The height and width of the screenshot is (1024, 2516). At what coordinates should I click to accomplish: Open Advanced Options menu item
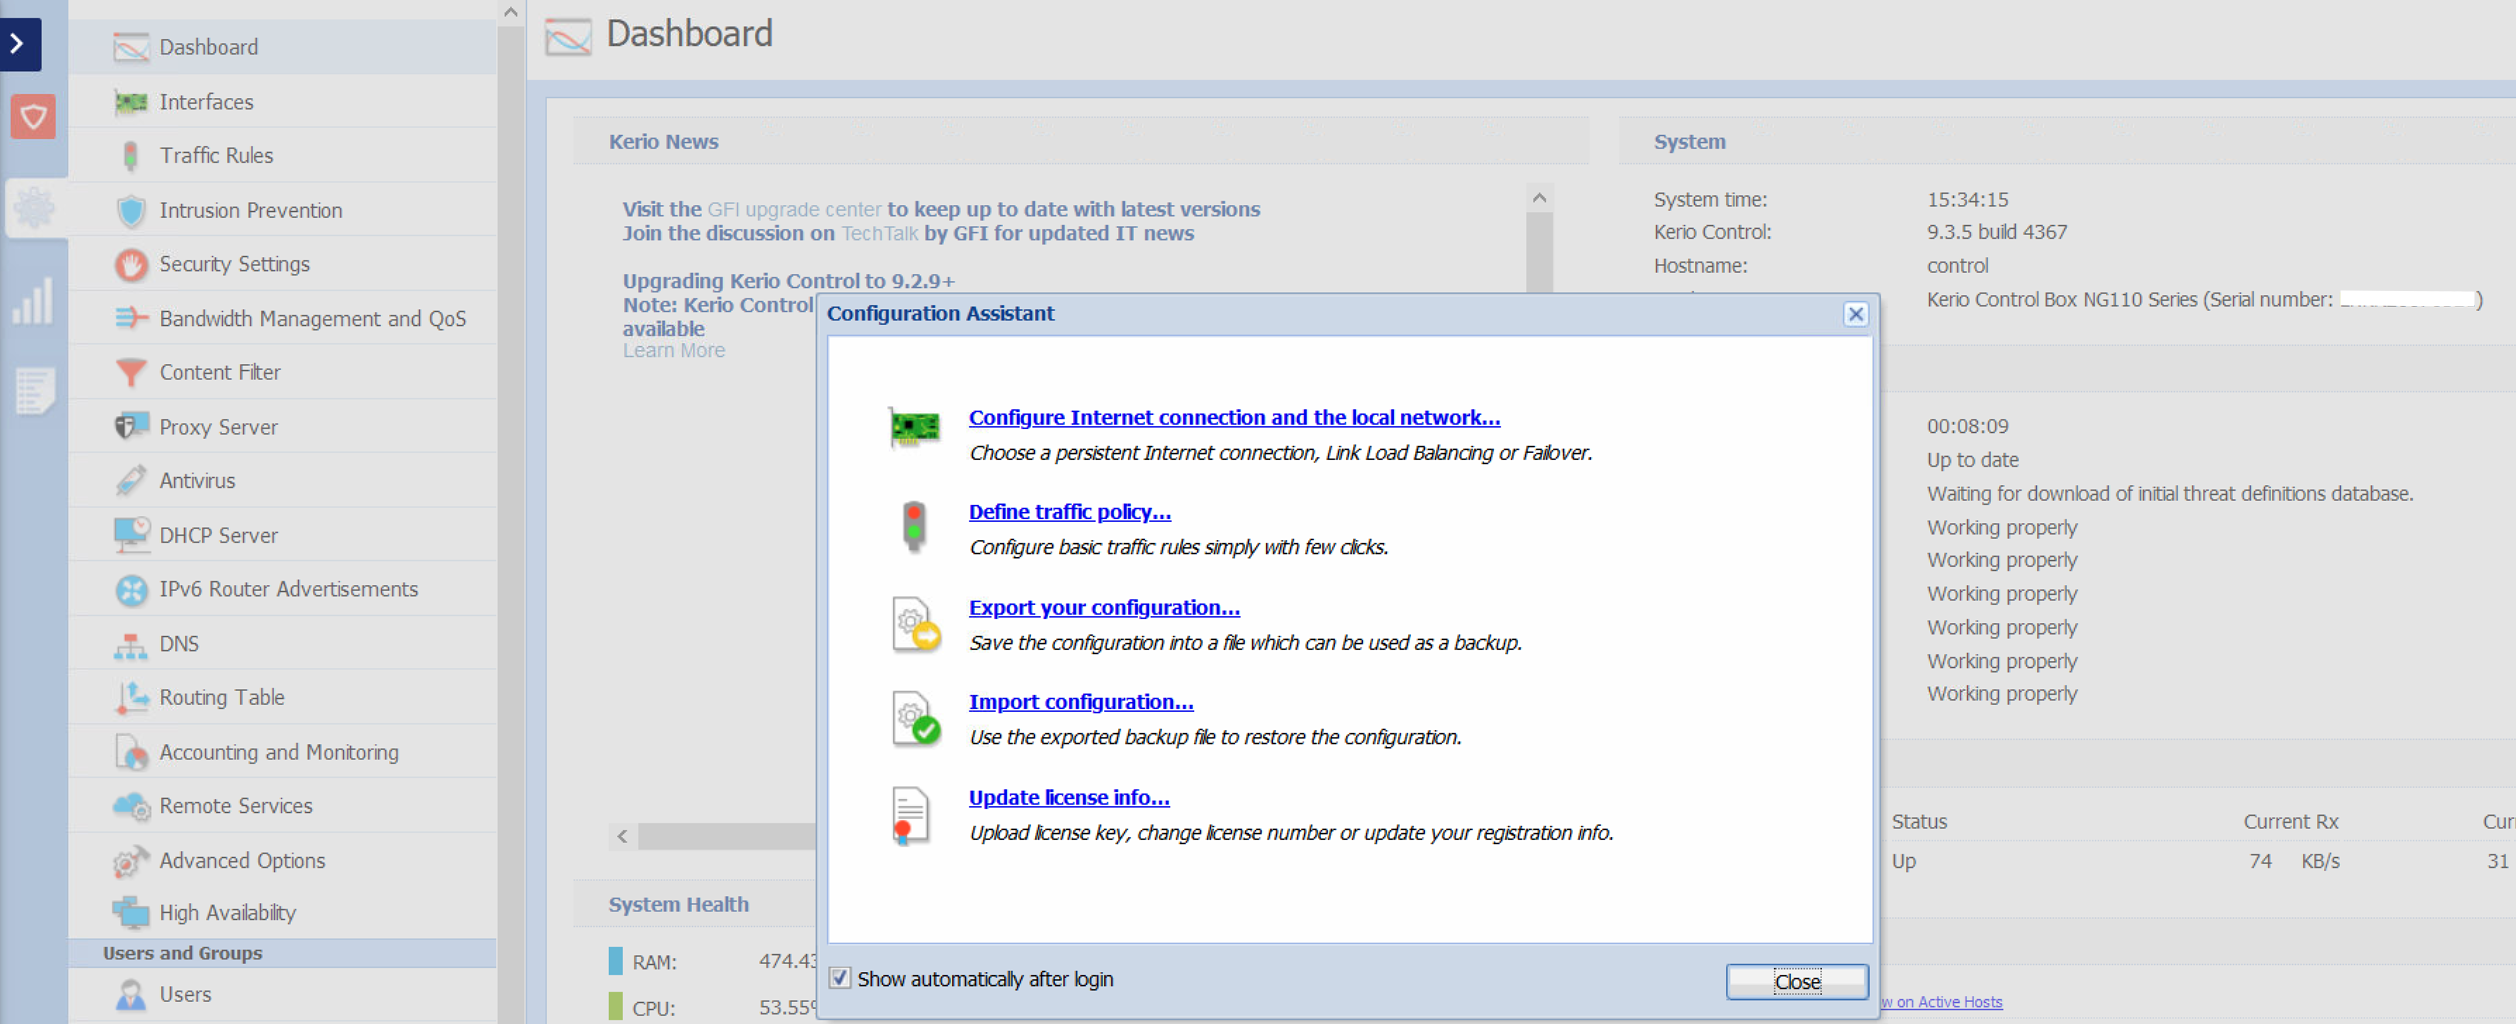[282, 860]
